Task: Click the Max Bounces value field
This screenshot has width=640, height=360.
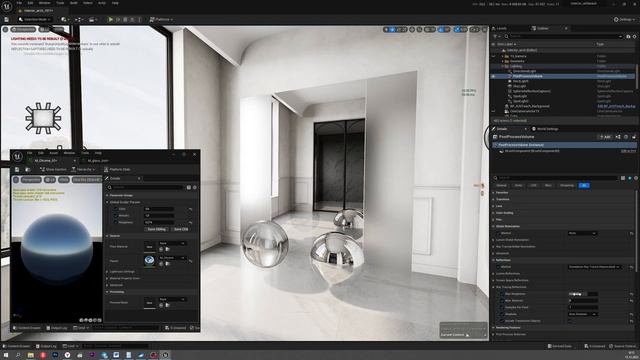Action: [x=583, y=301]
